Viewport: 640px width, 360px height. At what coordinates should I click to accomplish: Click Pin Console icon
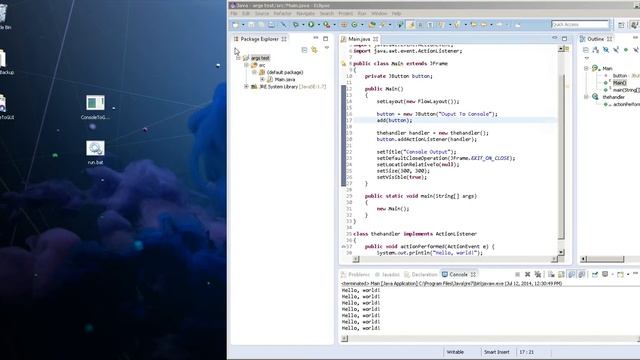tap(595, 274)
